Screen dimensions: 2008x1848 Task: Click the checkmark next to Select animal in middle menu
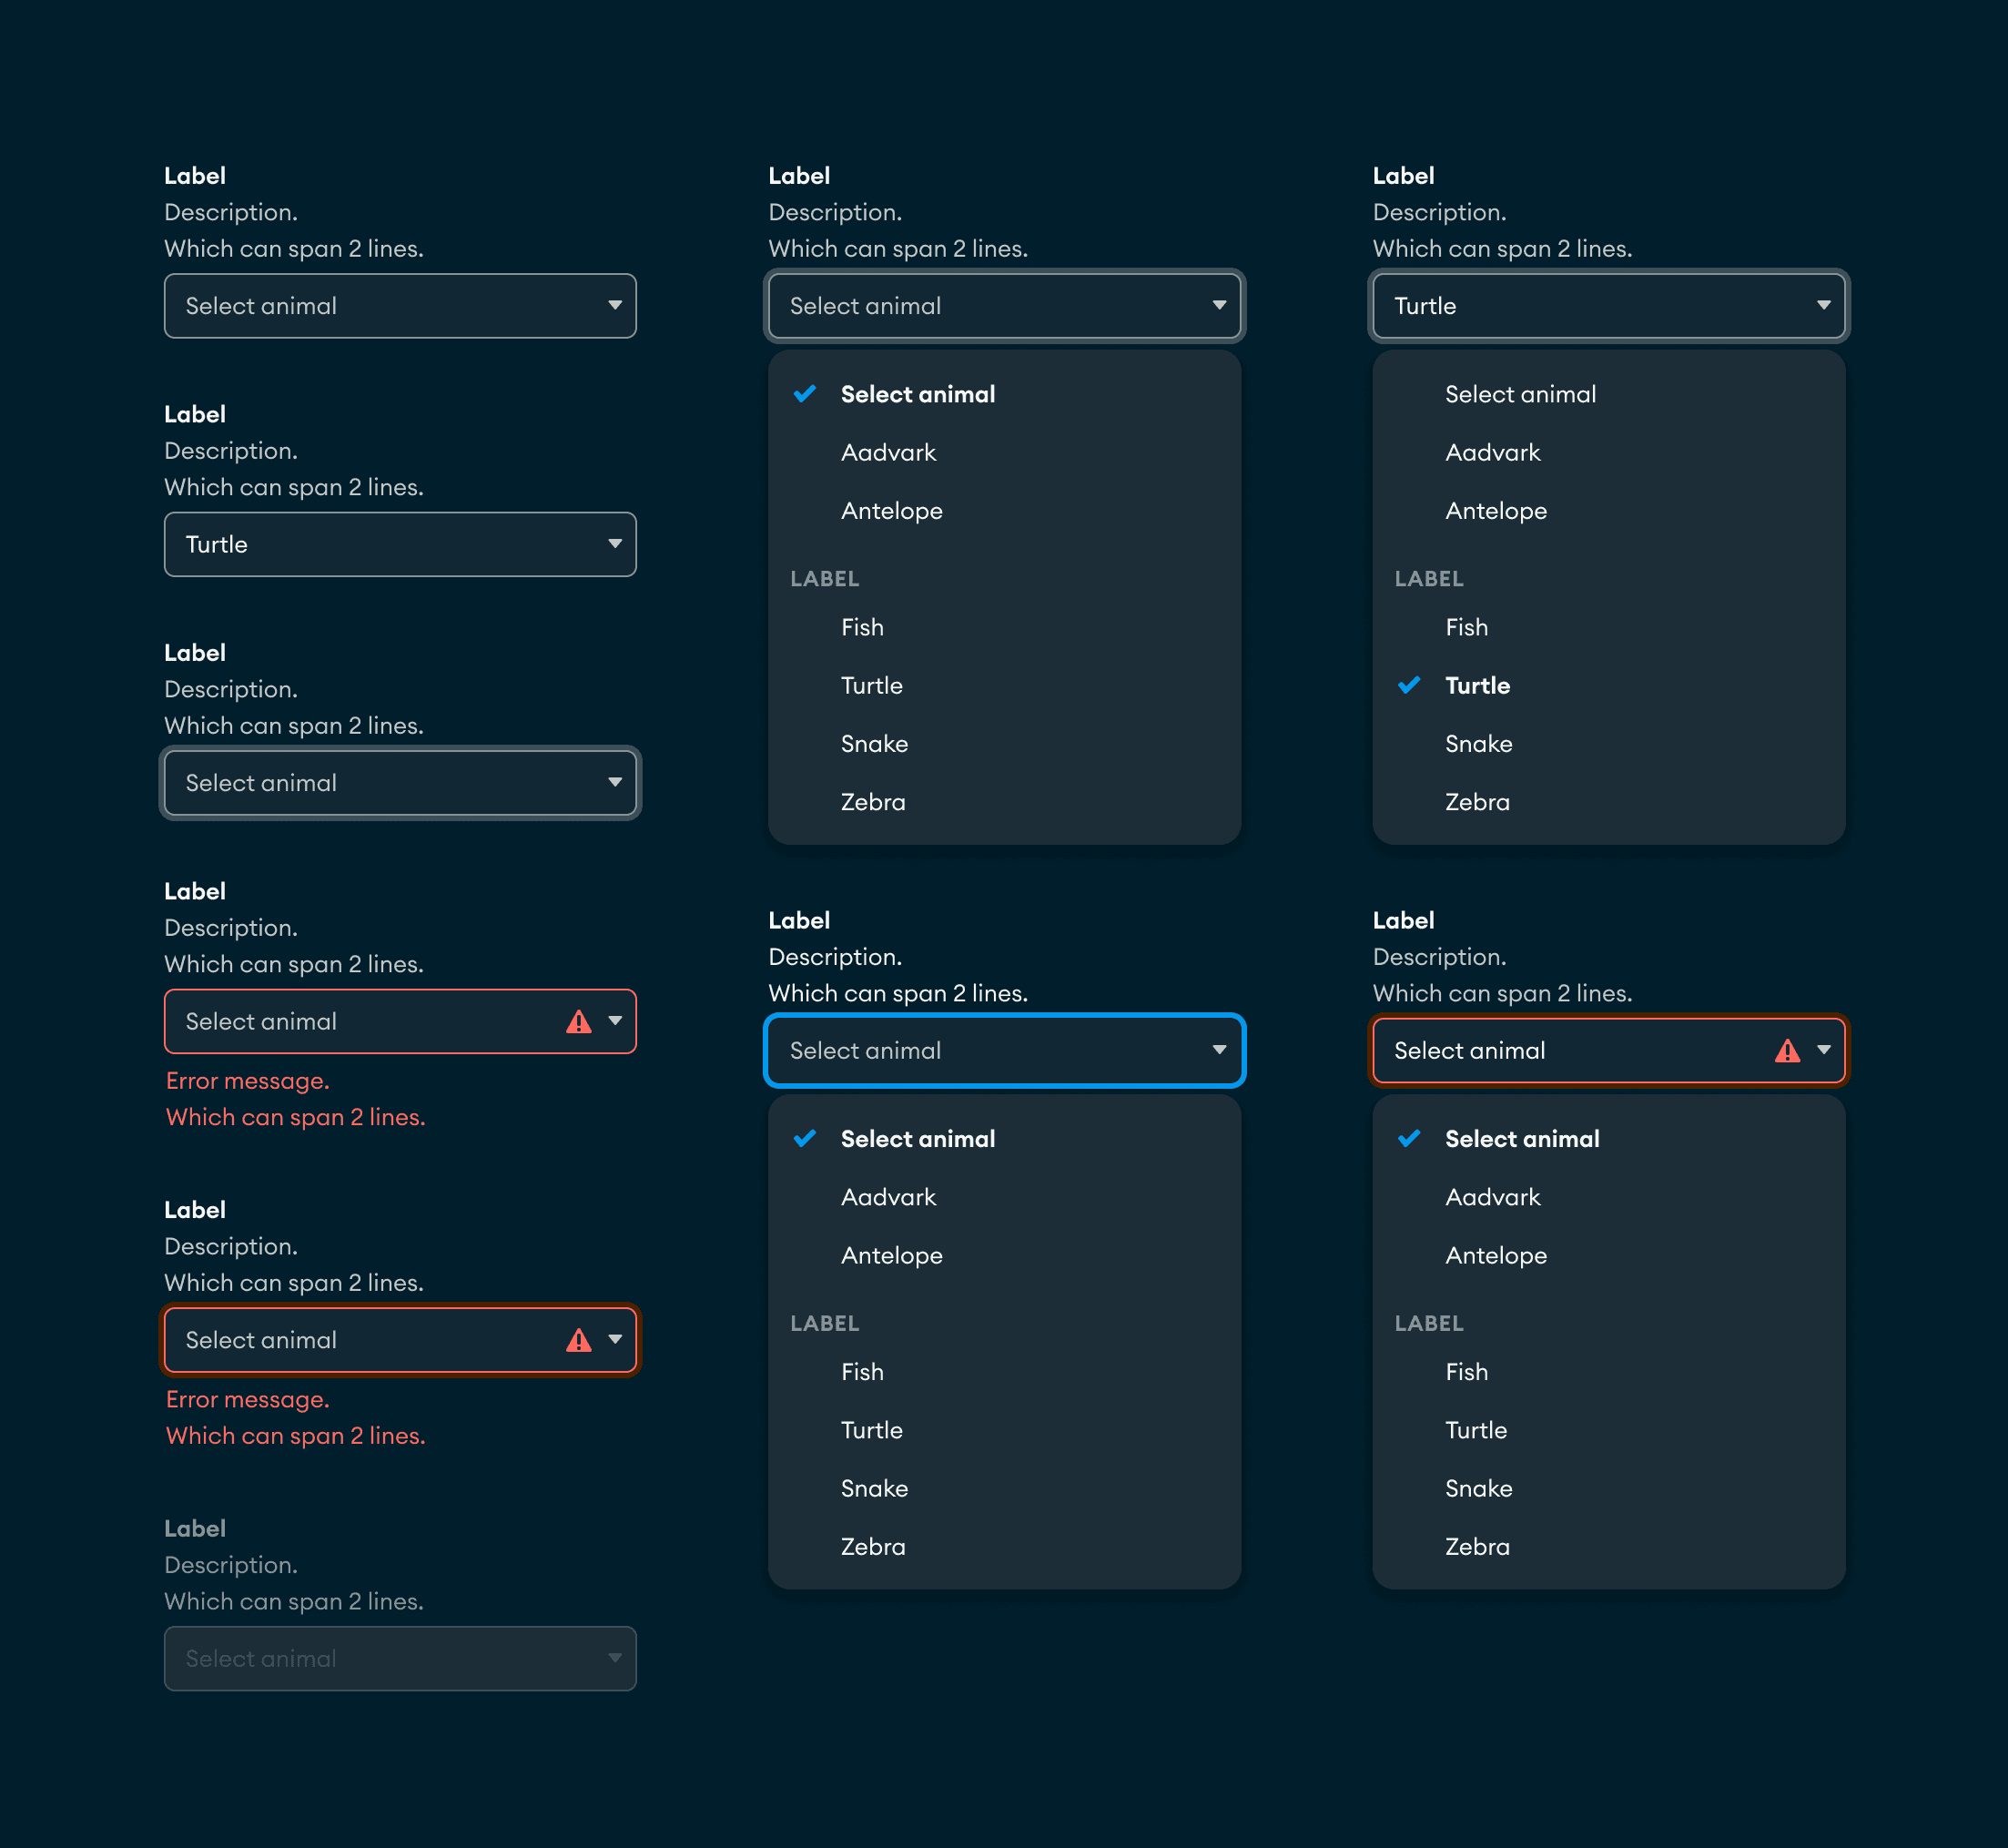805,394
